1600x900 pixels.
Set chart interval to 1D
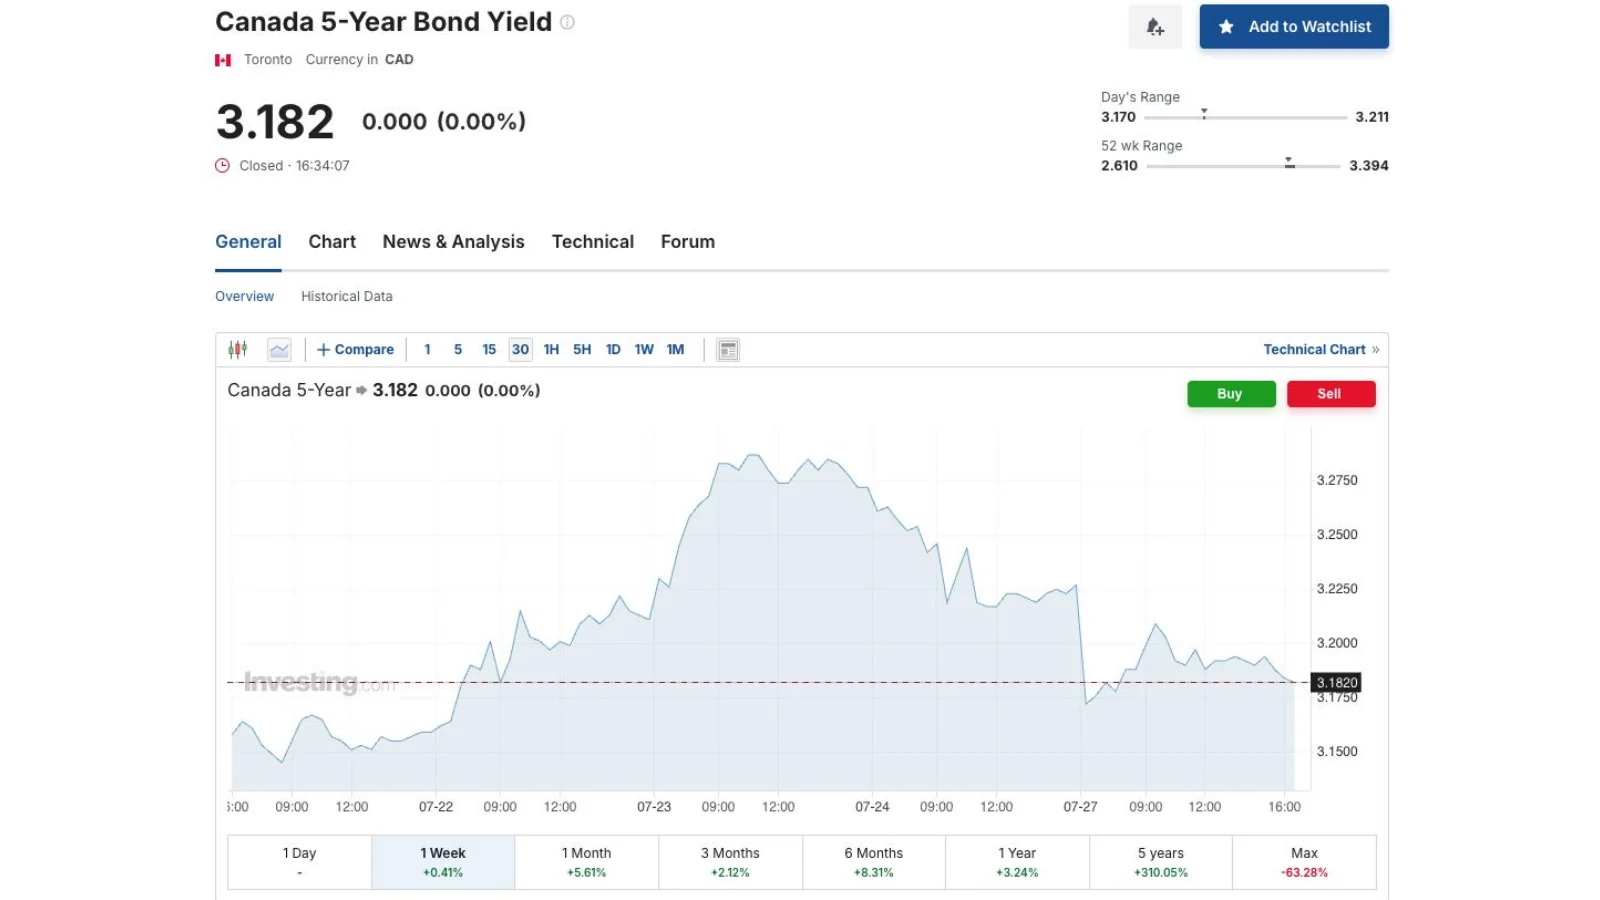[613, 349]
